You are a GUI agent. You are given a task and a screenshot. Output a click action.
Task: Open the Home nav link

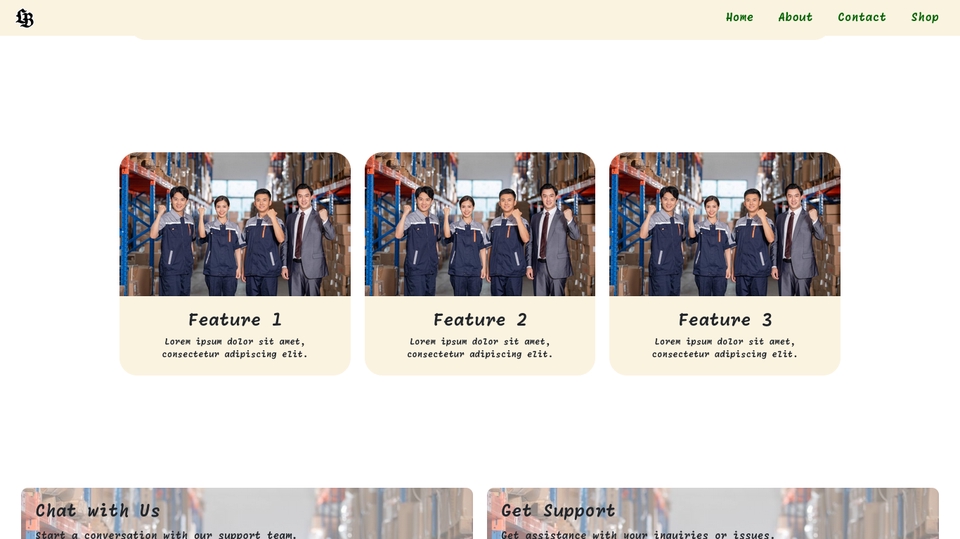click(739, 17)
